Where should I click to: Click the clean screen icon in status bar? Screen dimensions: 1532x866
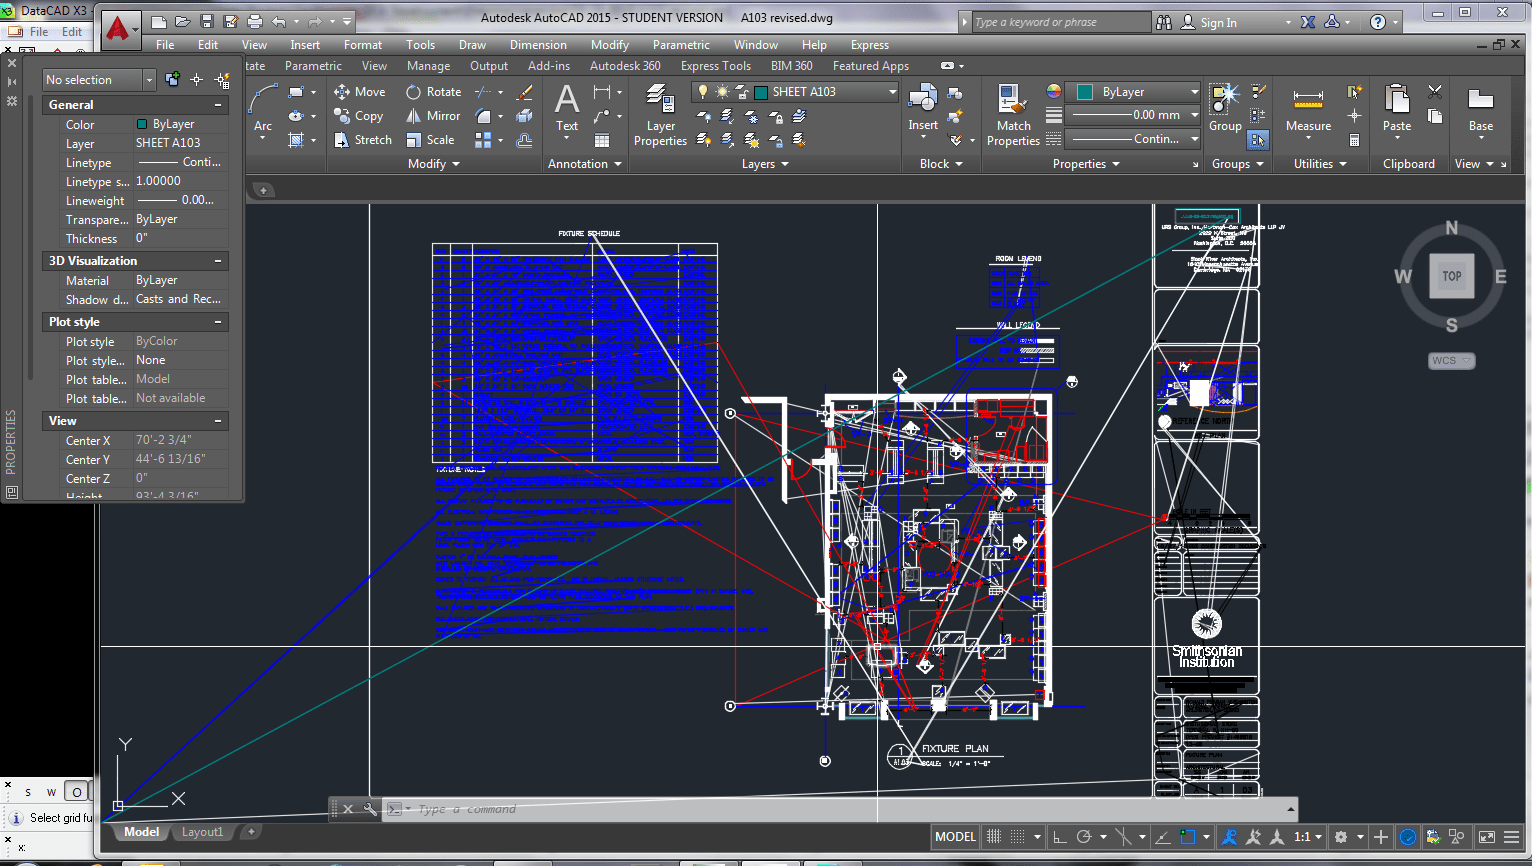1487,836
